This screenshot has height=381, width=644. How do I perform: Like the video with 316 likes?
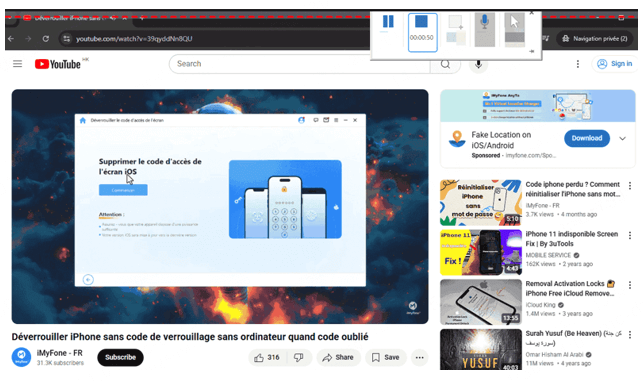point(267,358)
